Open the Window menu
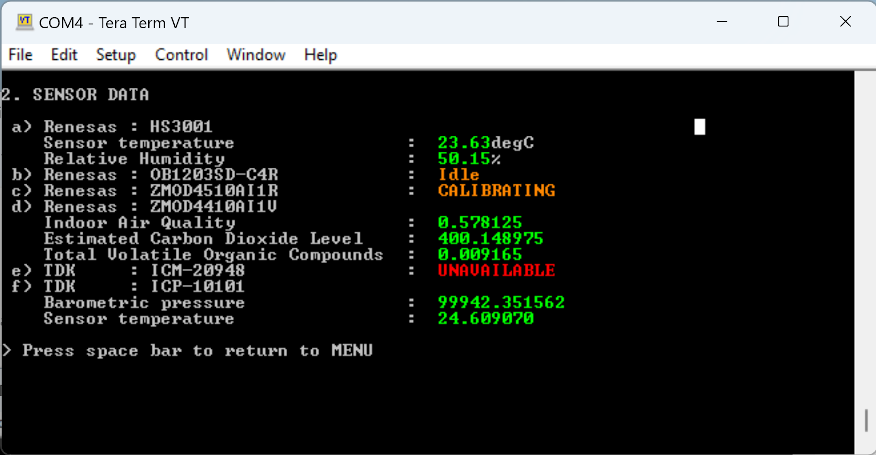 click(x=256, y=55)
